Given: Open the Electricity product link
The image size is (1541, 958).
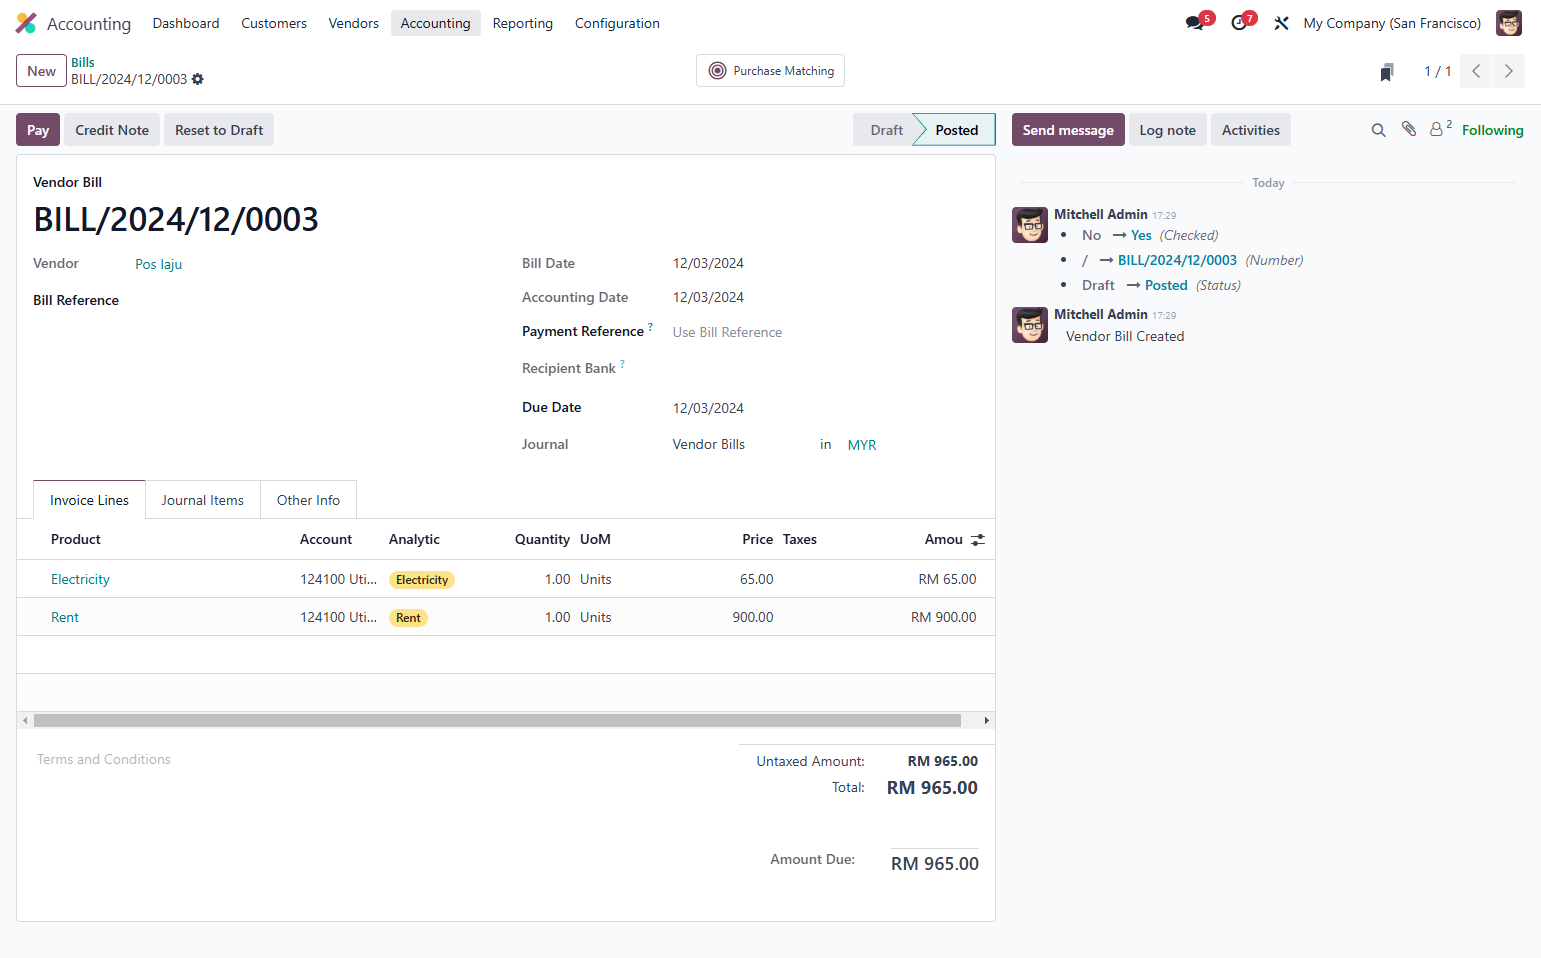Looking at the screenshot, I should 80,579.
